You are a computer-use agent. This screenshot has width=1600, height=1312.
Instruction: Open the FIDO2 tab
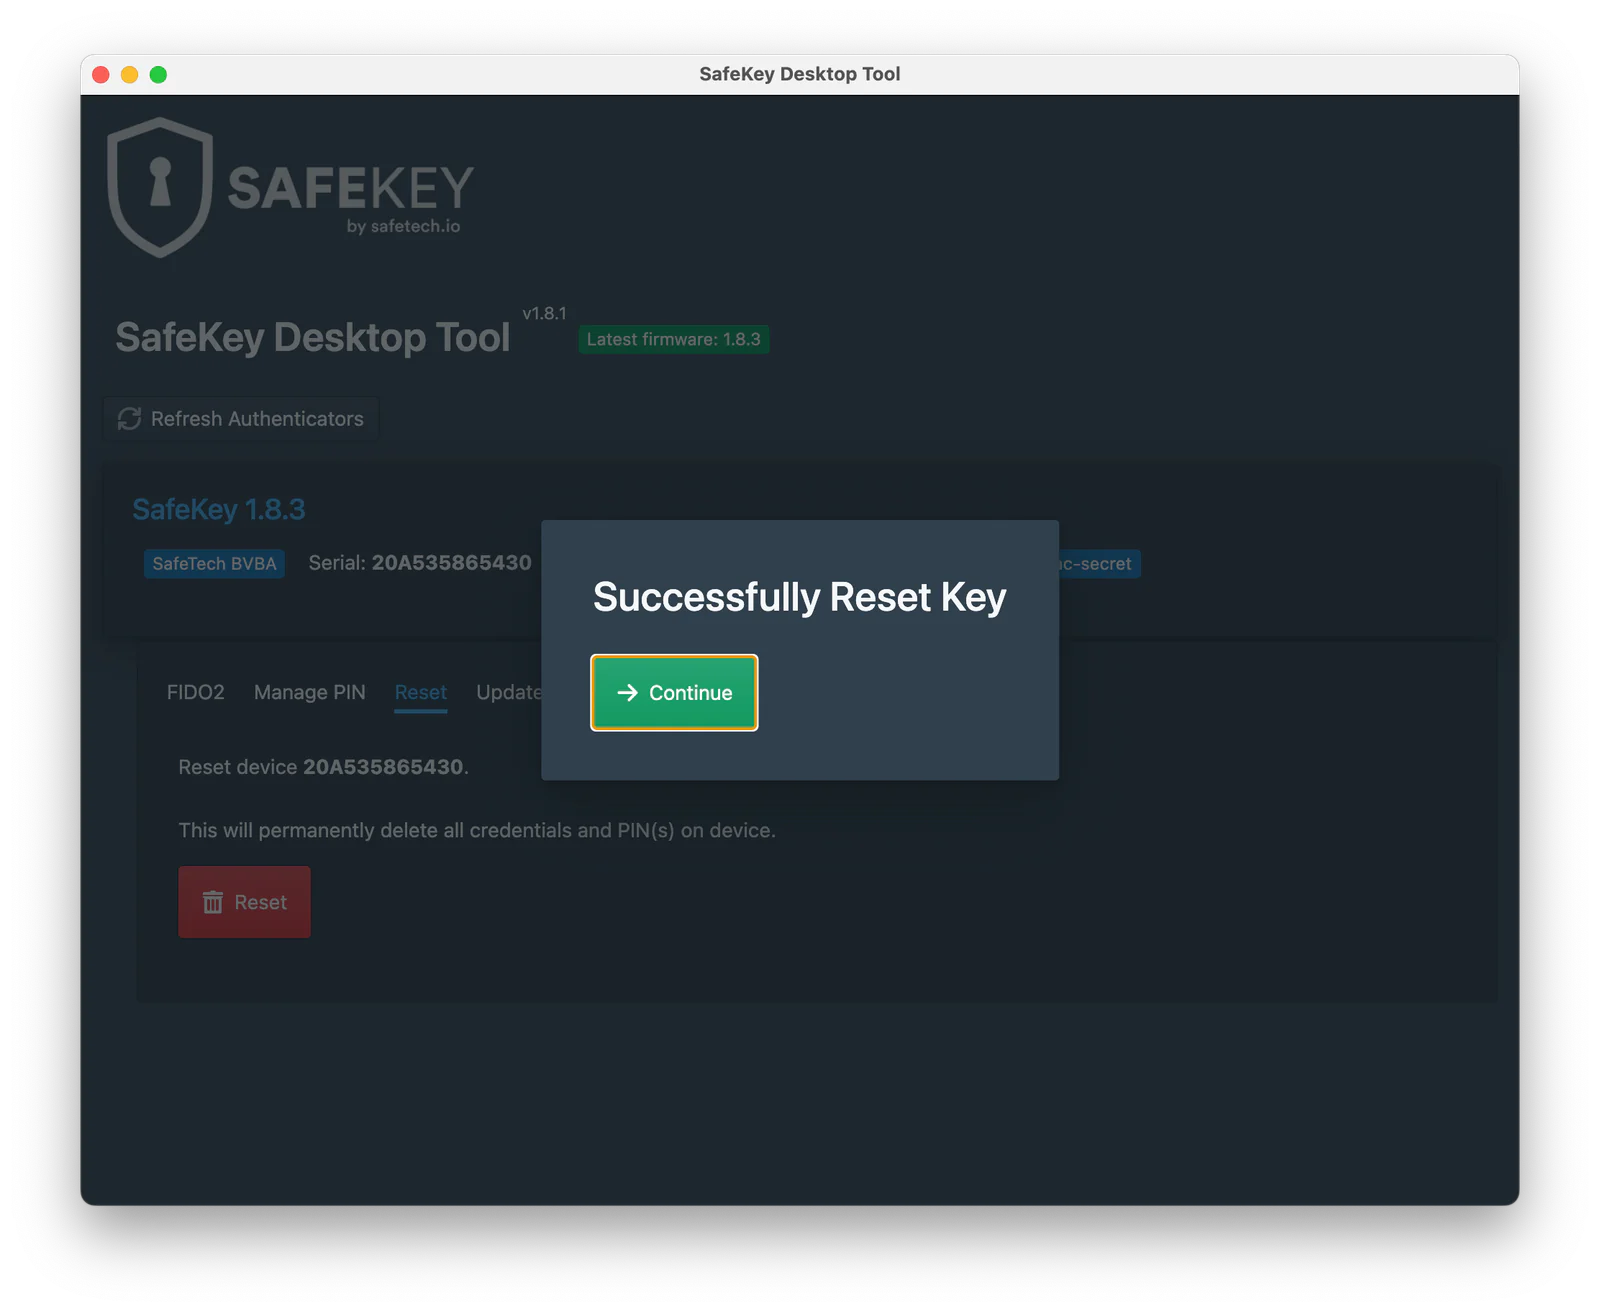[196, 692]
